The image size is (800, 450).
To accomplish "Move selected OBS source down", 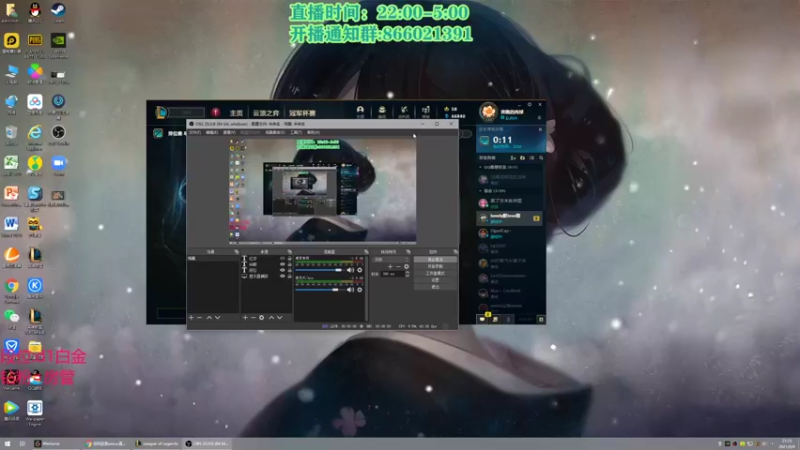I will [x=280, y=317].
